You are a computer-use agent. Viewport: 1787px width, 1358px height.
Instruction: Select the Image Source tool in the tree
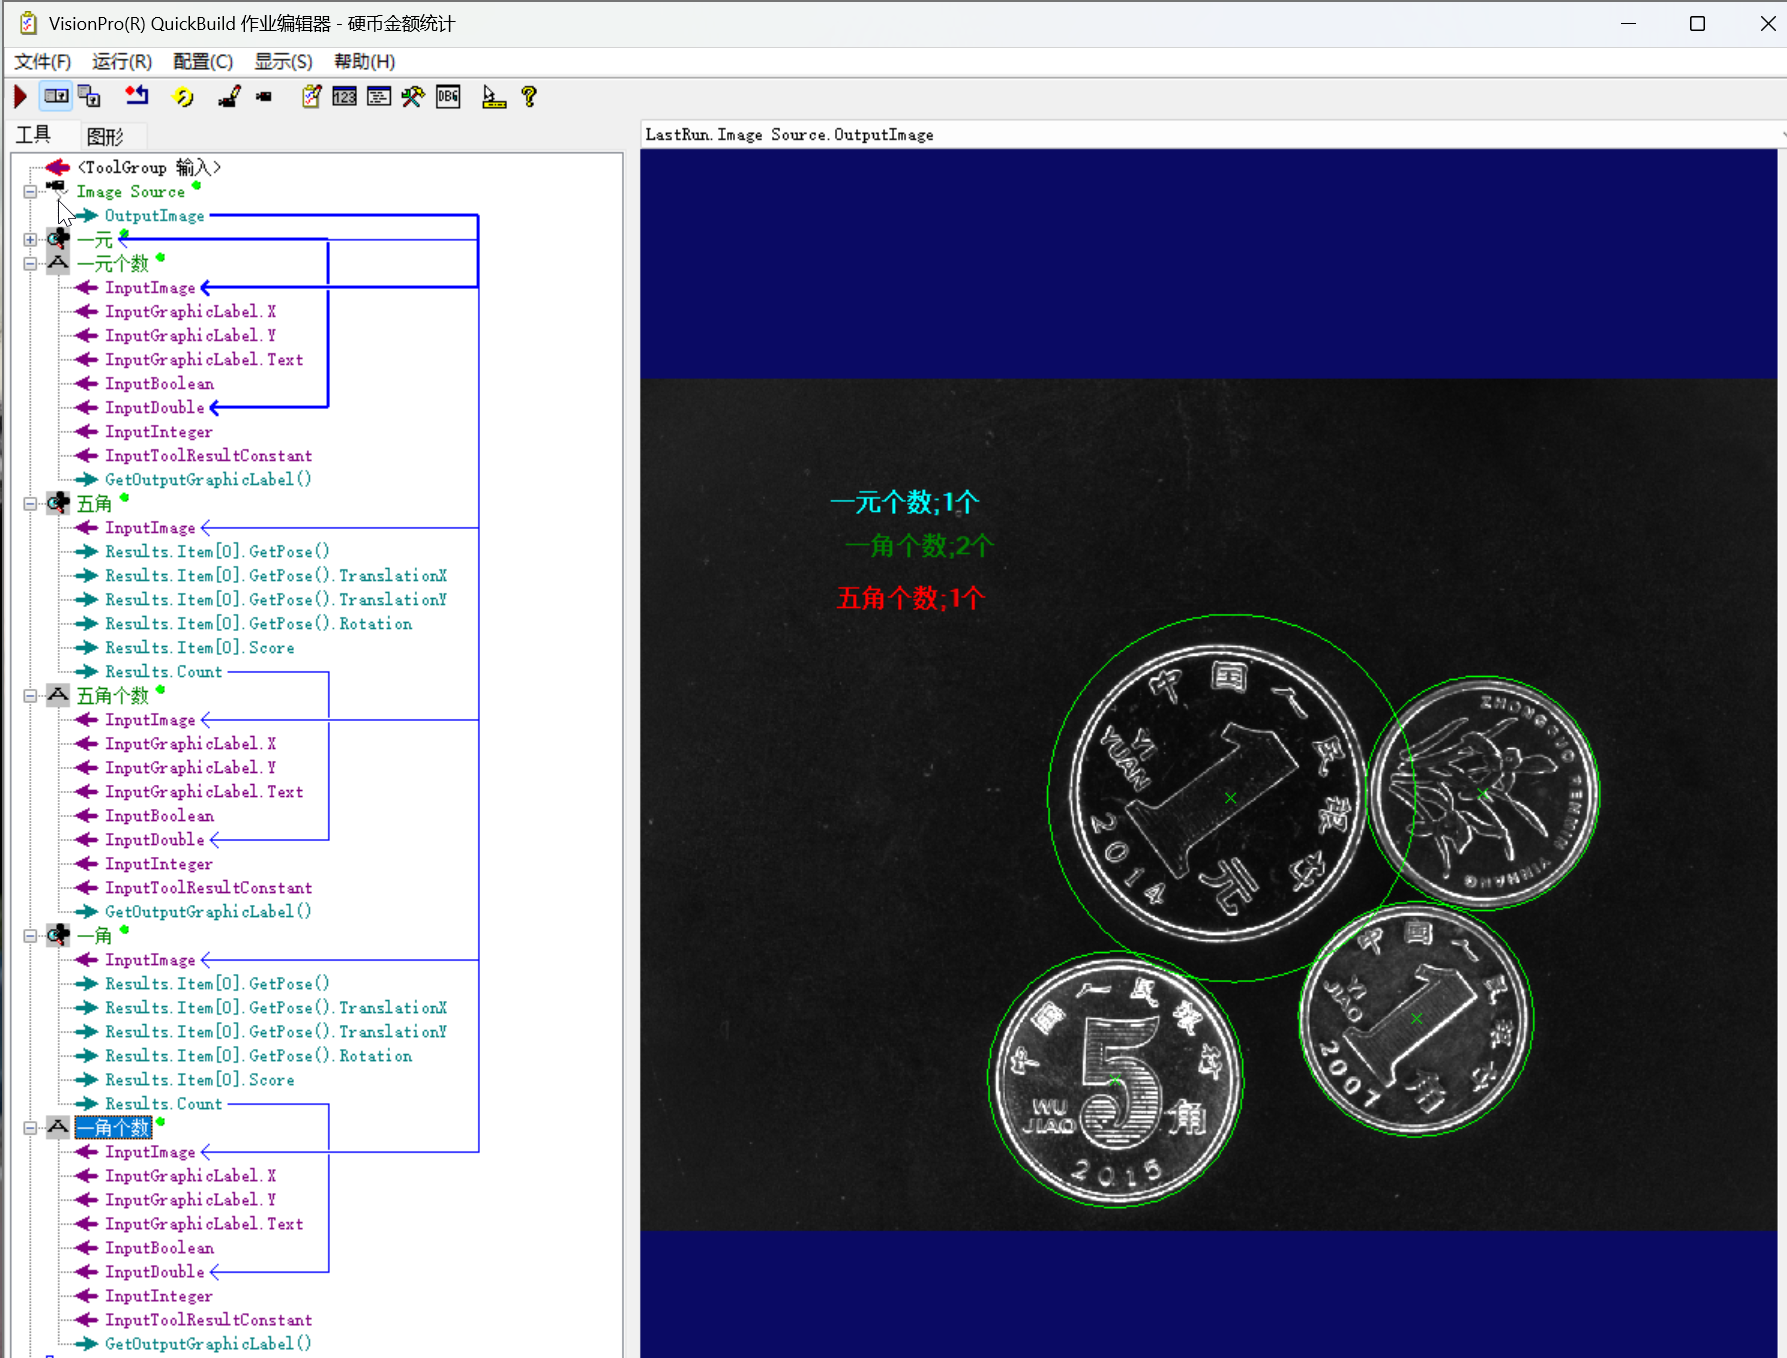(x=131, y=192)
